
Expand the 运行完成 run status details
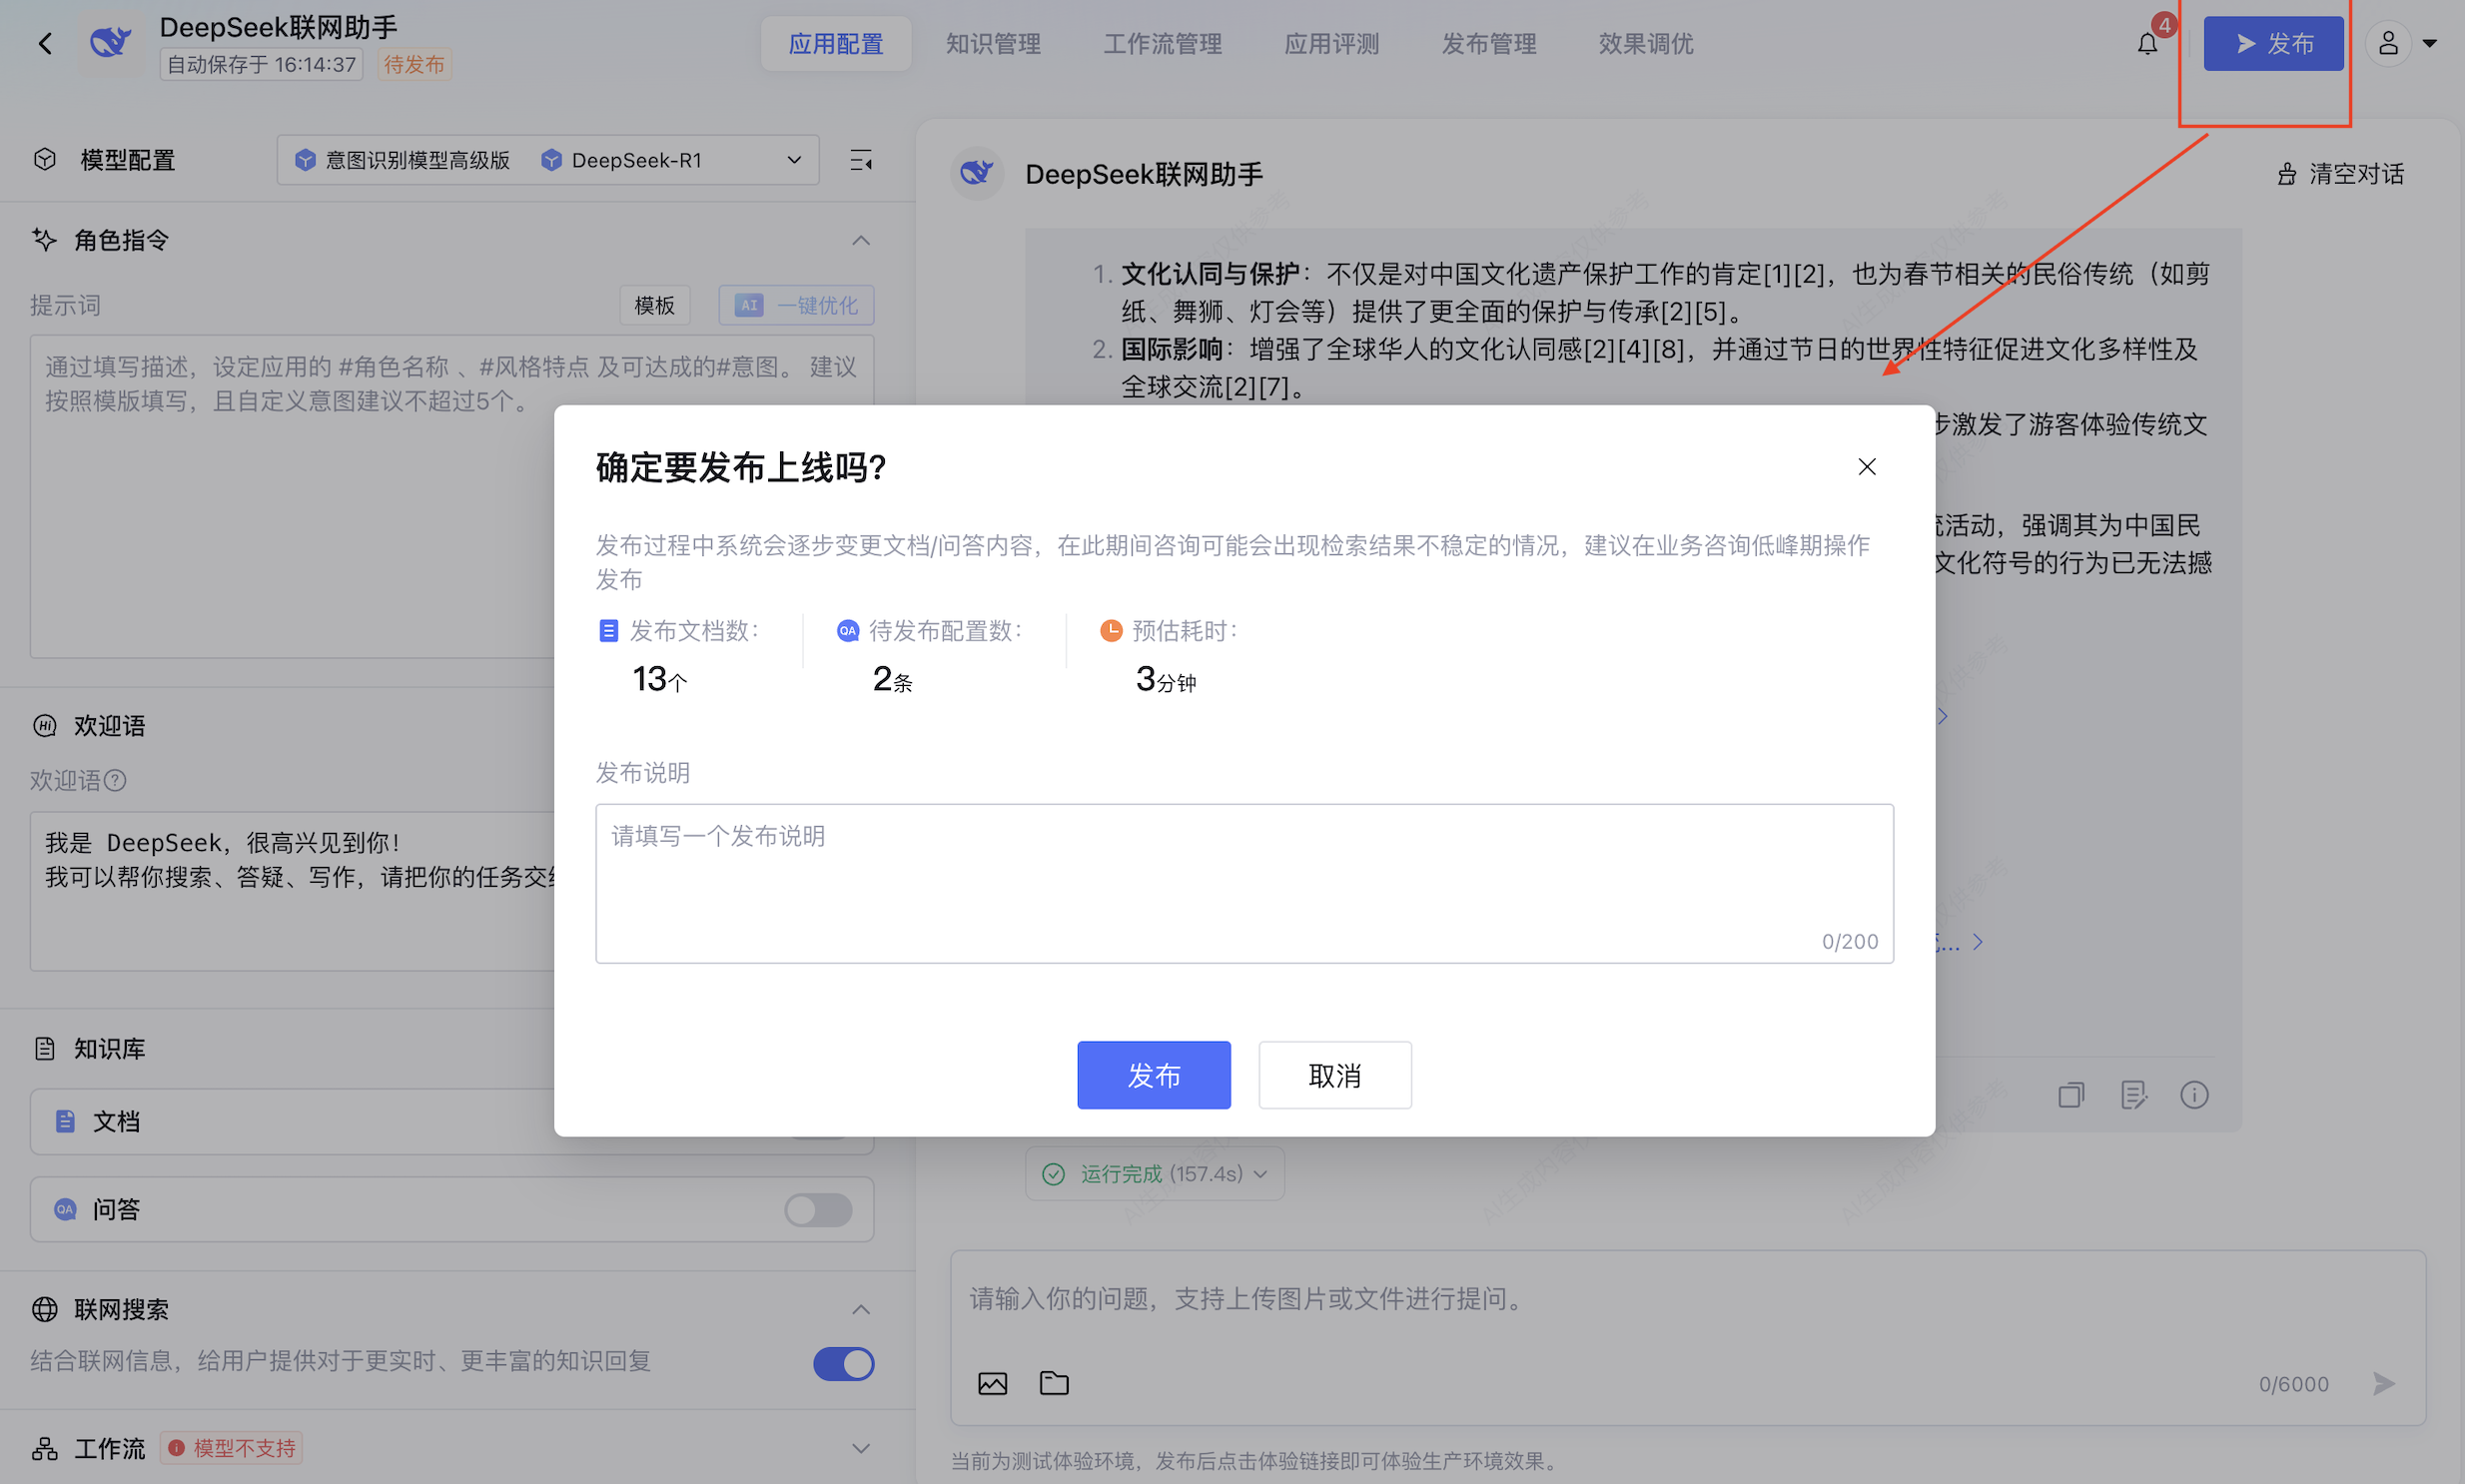(x=1154, y=1173)
